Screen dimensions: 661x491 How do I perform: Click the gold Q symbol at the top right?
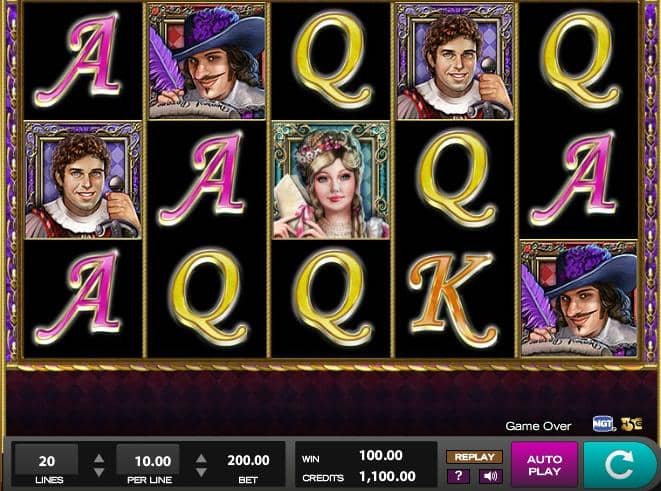580,59
